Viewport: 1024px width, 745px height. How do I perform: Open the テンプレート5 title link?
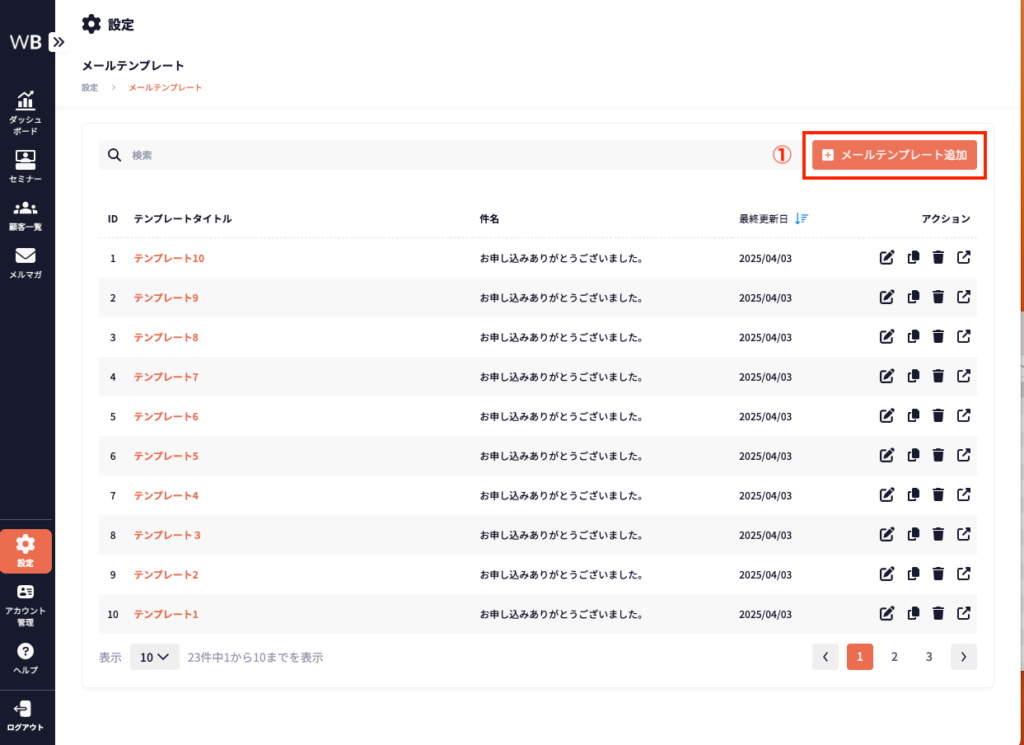pos(166,456)
